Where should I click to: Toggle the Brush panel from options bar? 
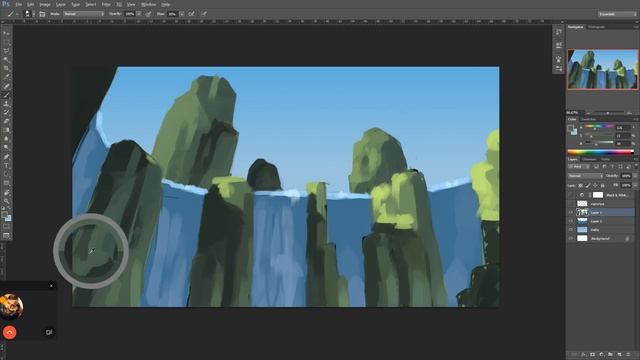tap(42, 13)
